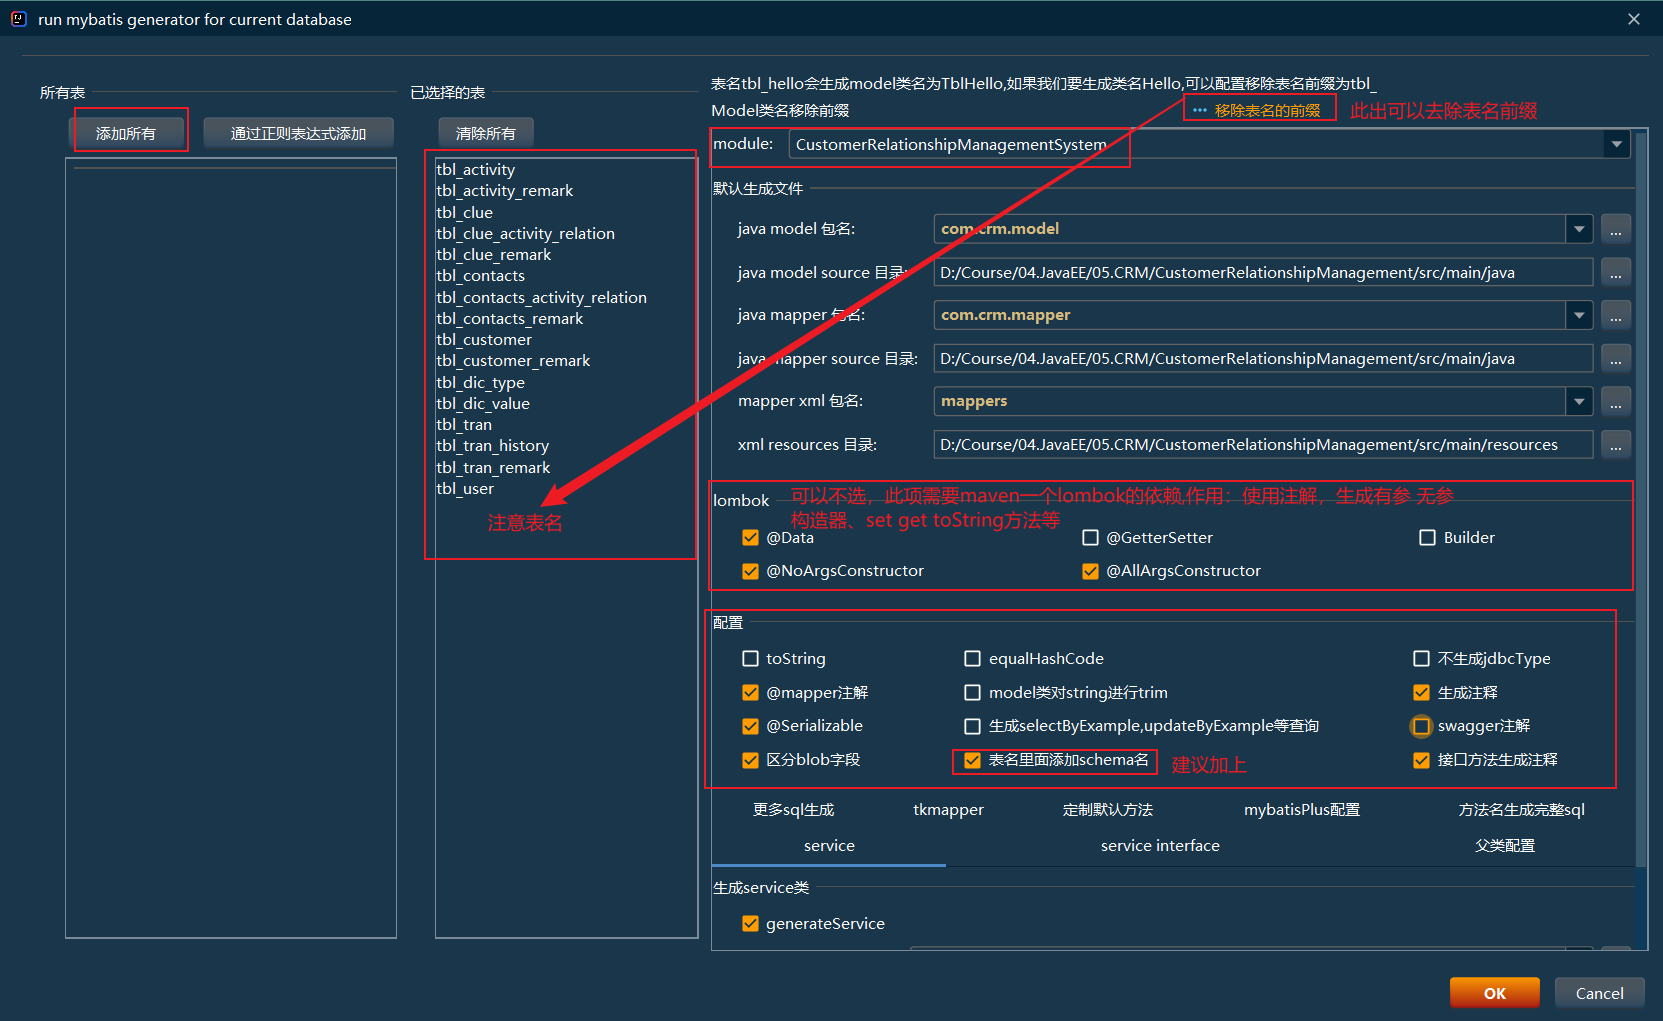Toggle the @Data lombok checkbox
1663x1021 pixels.
[750, 538]
